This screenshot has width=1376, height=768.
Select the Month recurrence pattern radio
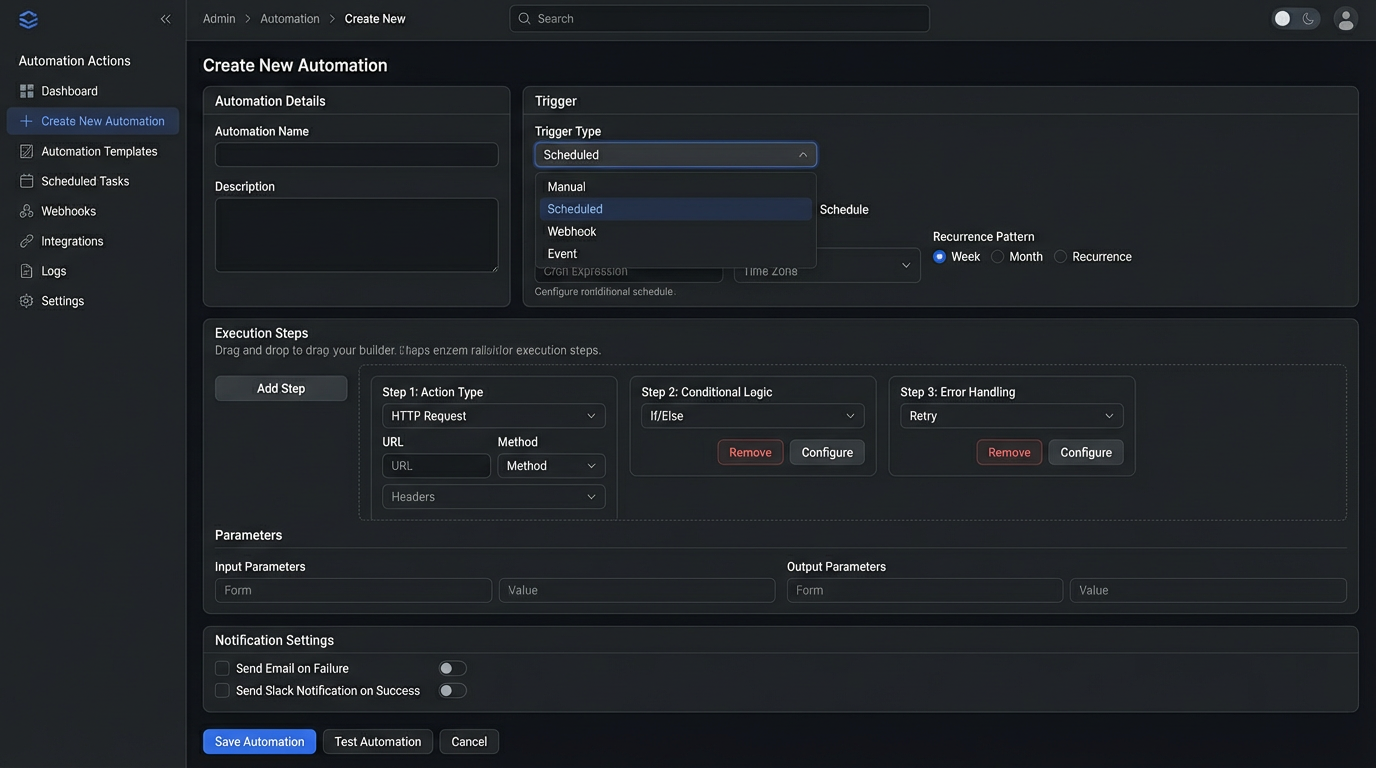pos(998,257)
